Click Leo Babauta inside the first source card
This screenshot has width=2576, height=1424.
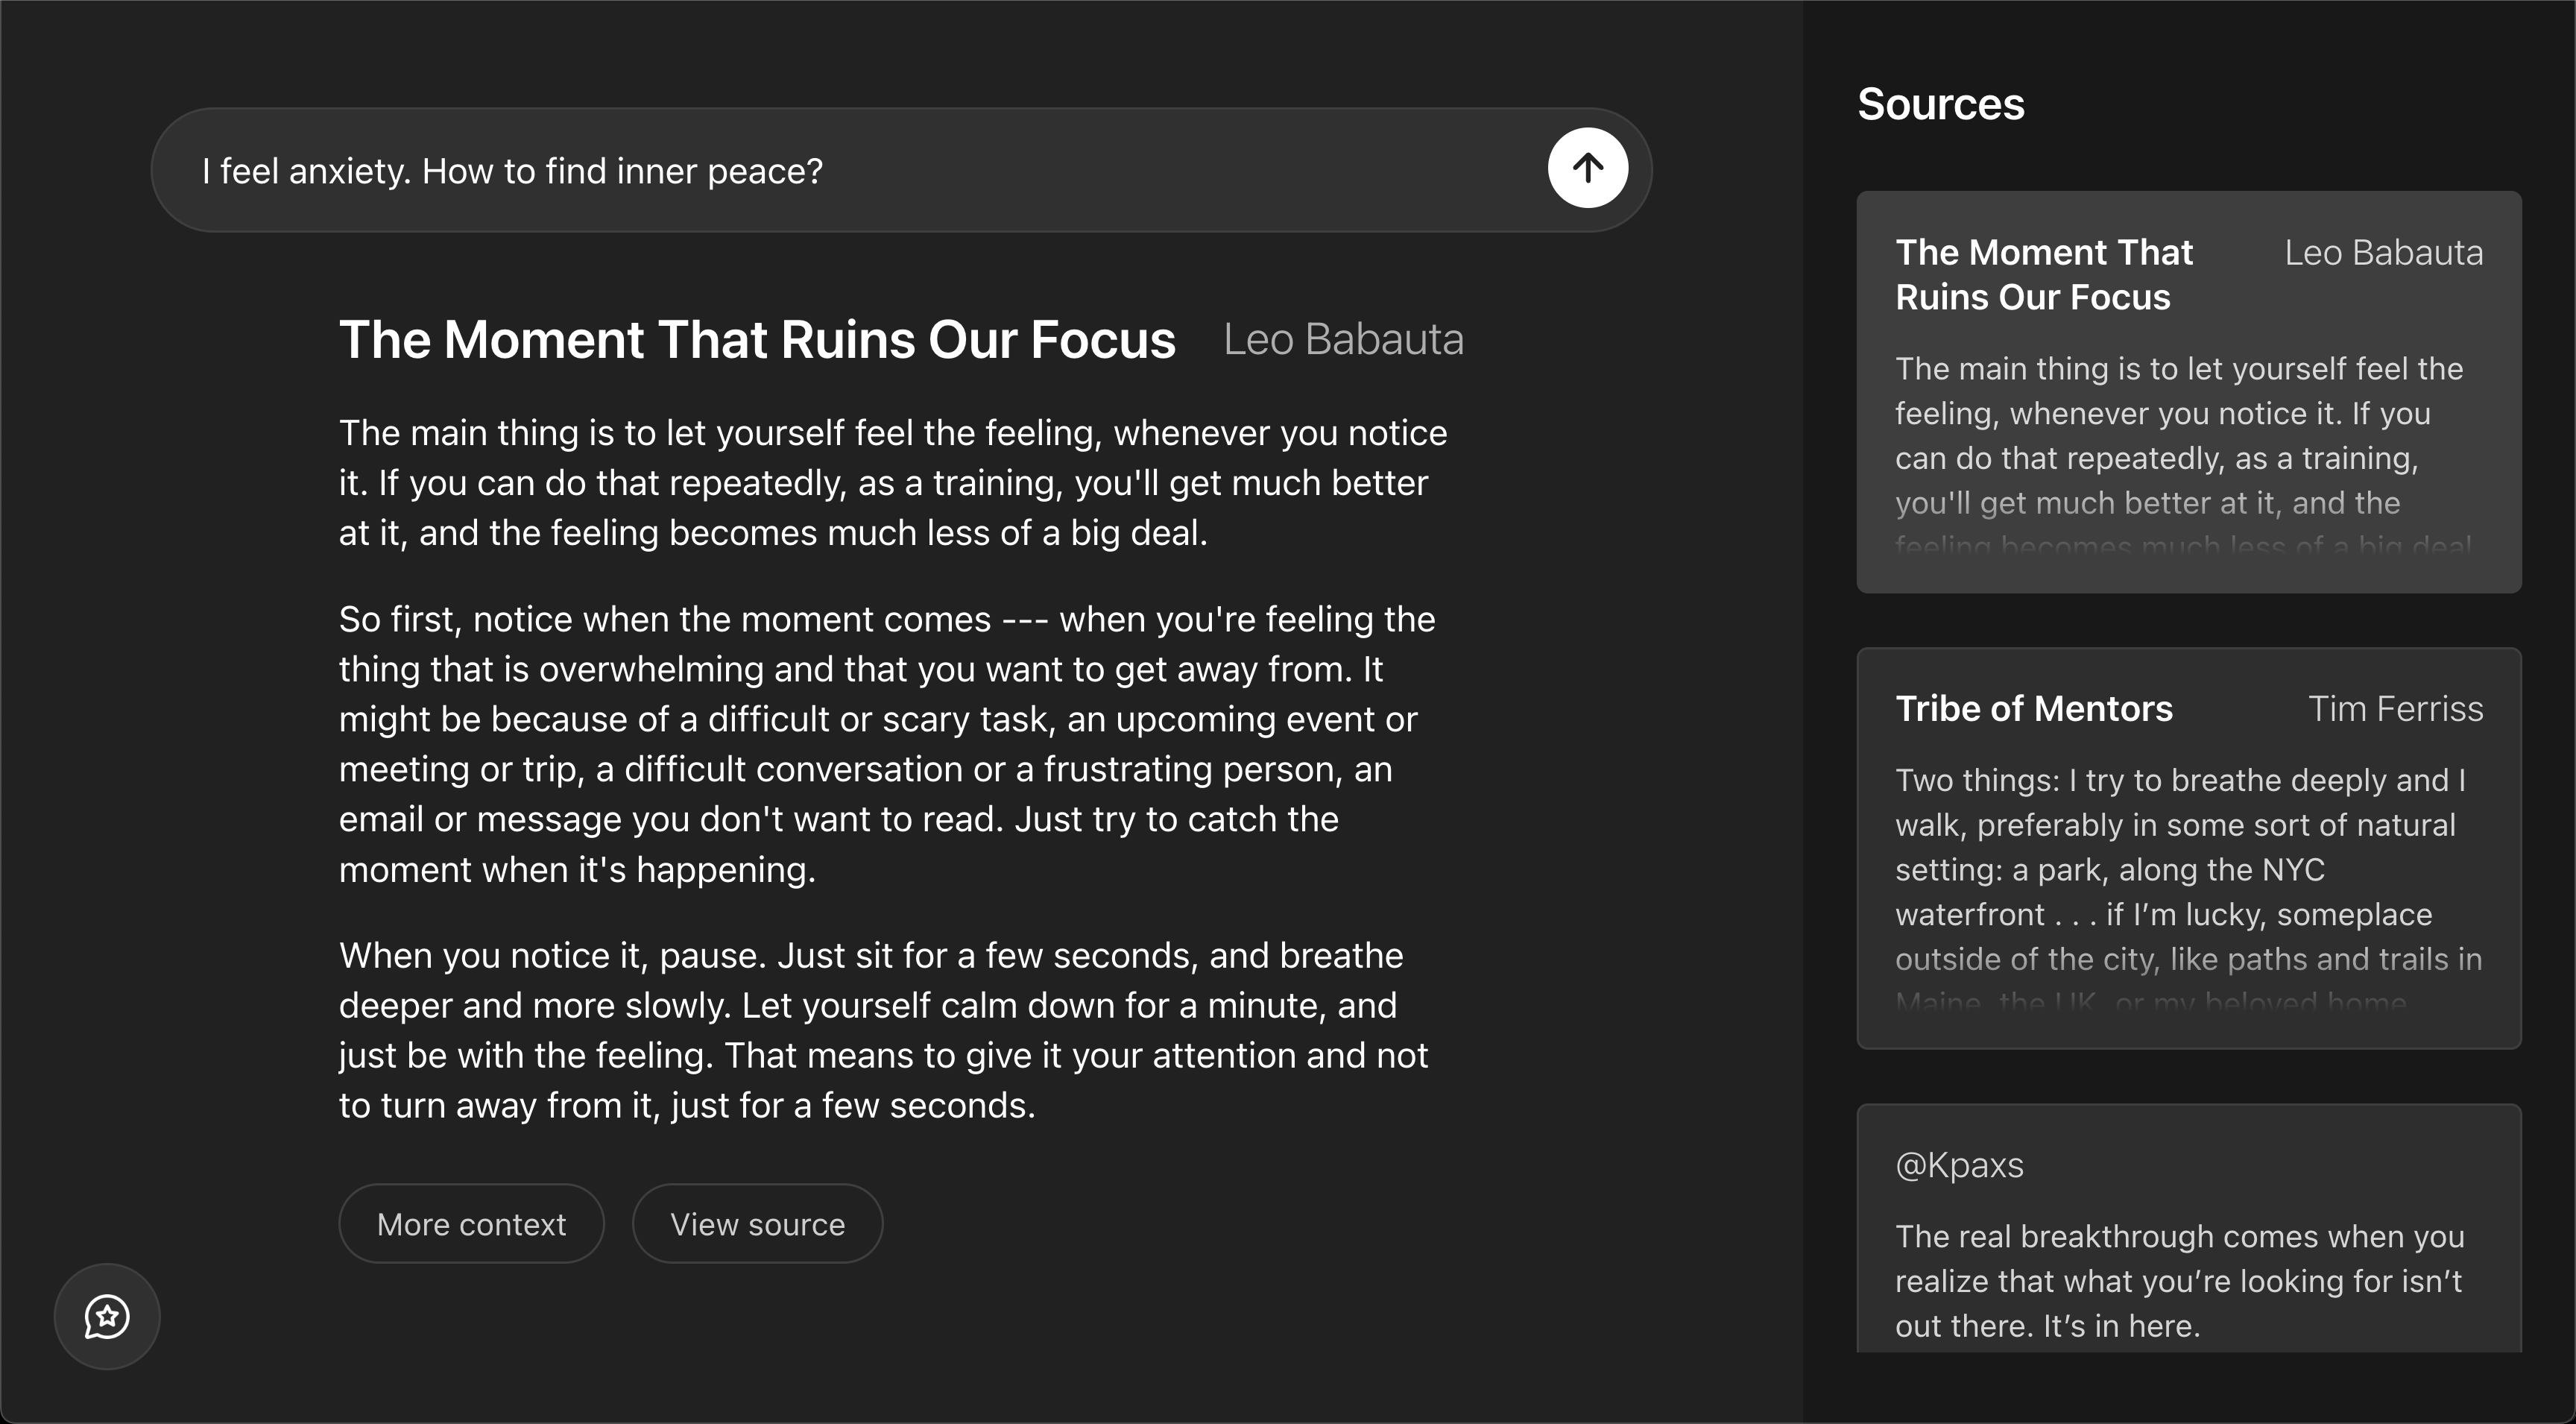coord(2383,253)
